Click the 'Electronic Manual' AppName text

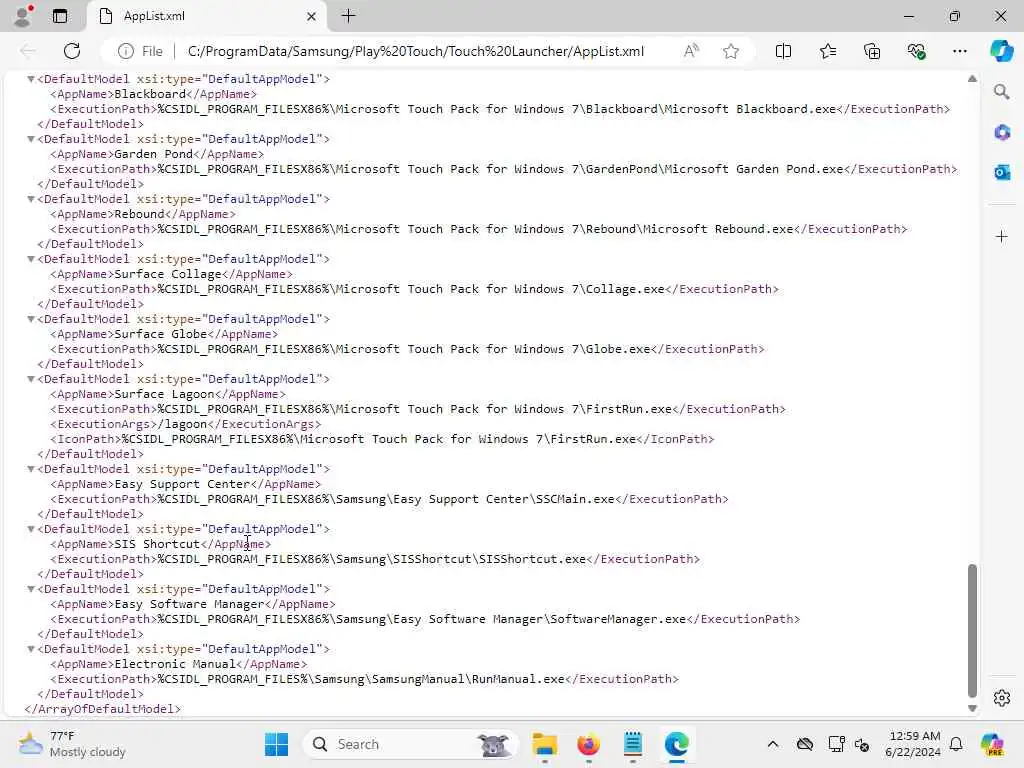(x=175, y=664)
